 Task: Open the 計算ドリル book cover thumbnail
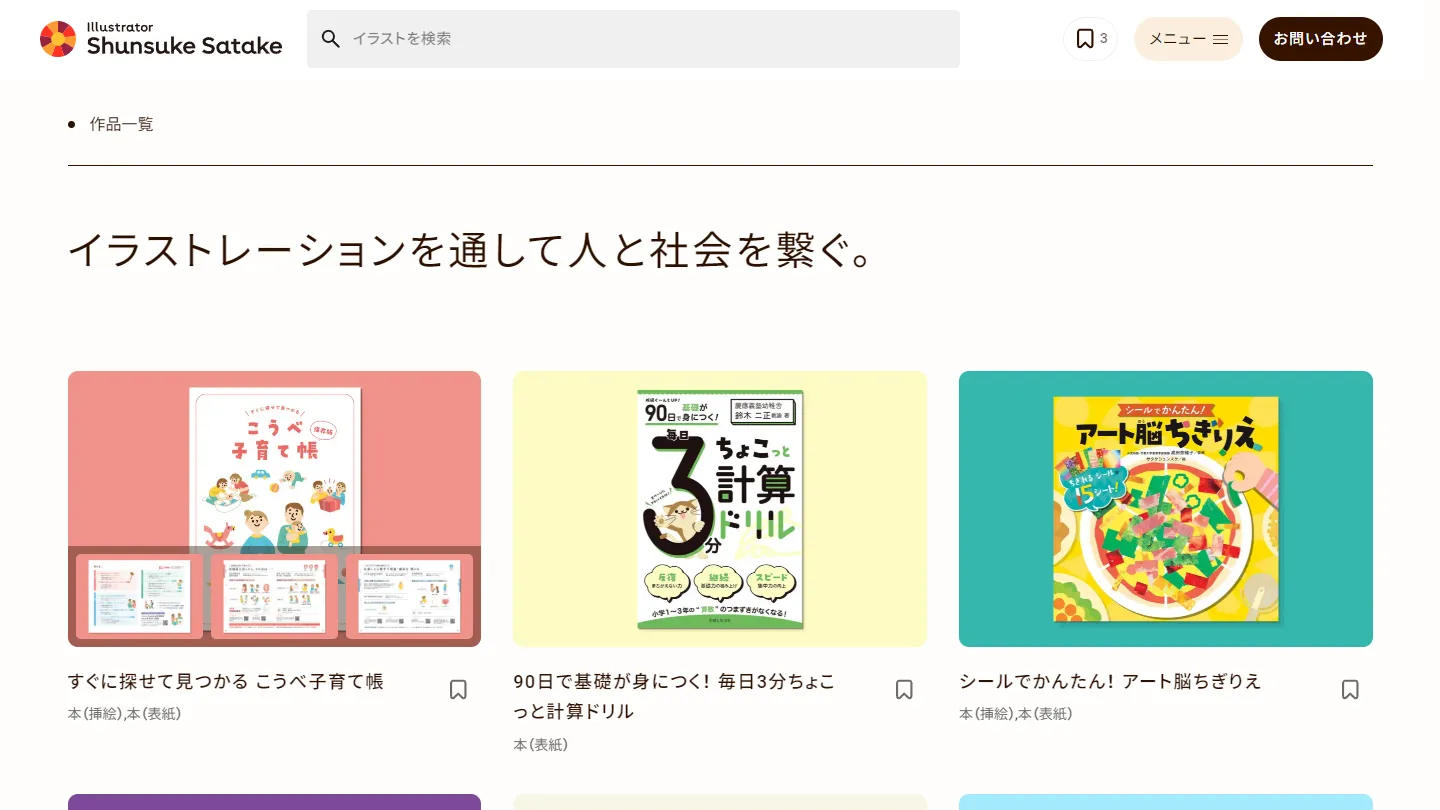click(x=720, y=509)
